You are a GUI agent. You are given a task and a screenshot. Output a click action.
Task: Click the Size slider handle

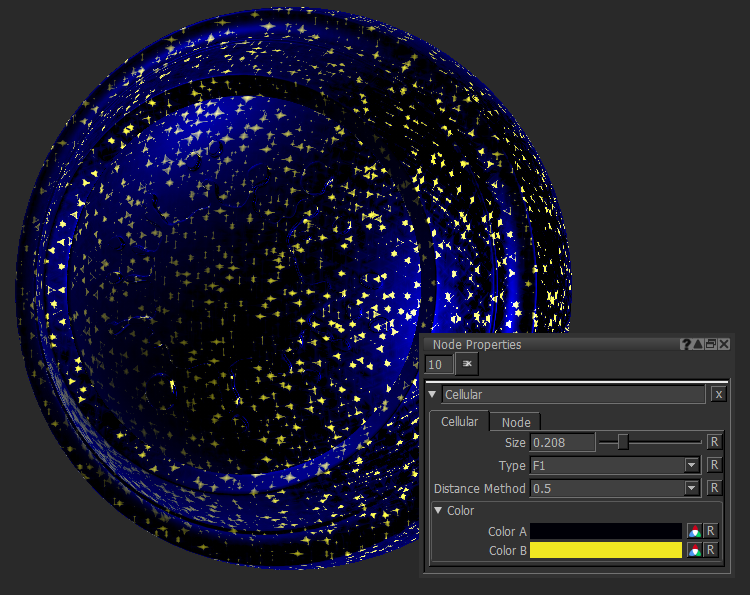coord(623,441)
